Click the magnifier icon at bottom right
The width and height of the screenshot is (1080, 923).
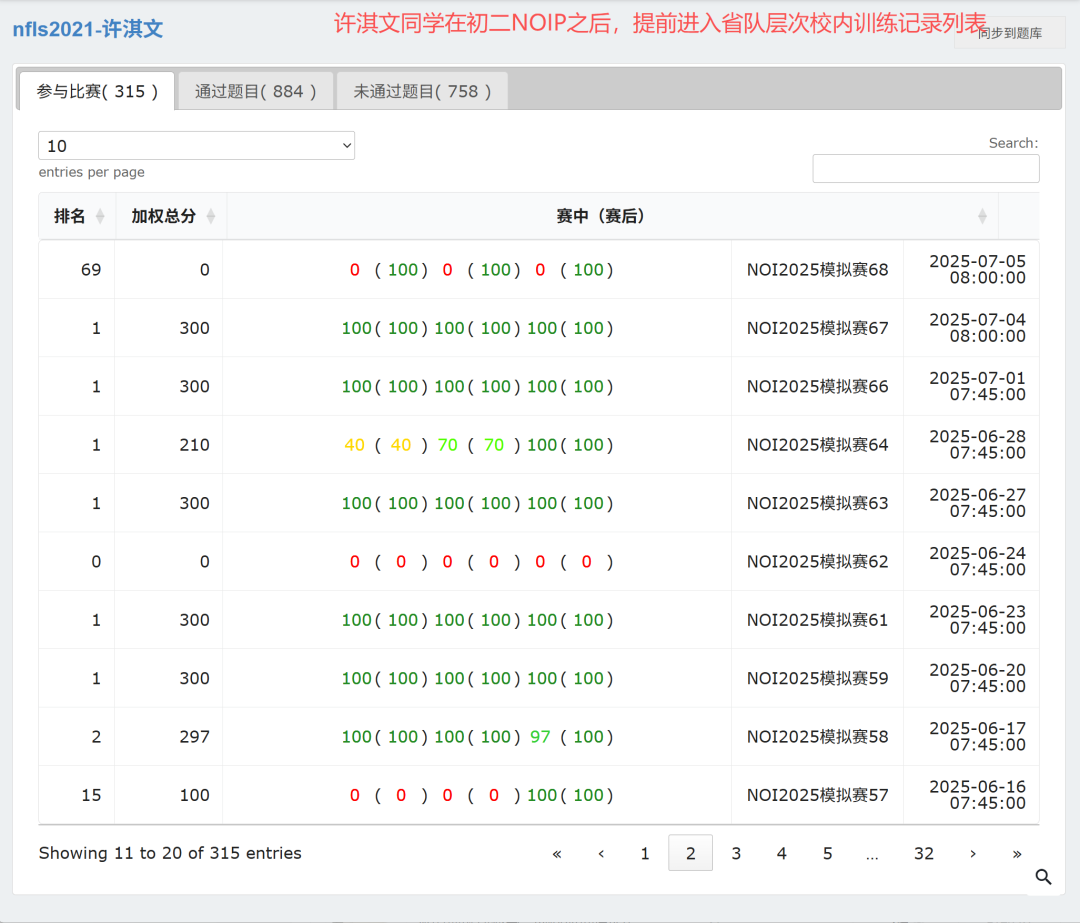point(1043,877)
